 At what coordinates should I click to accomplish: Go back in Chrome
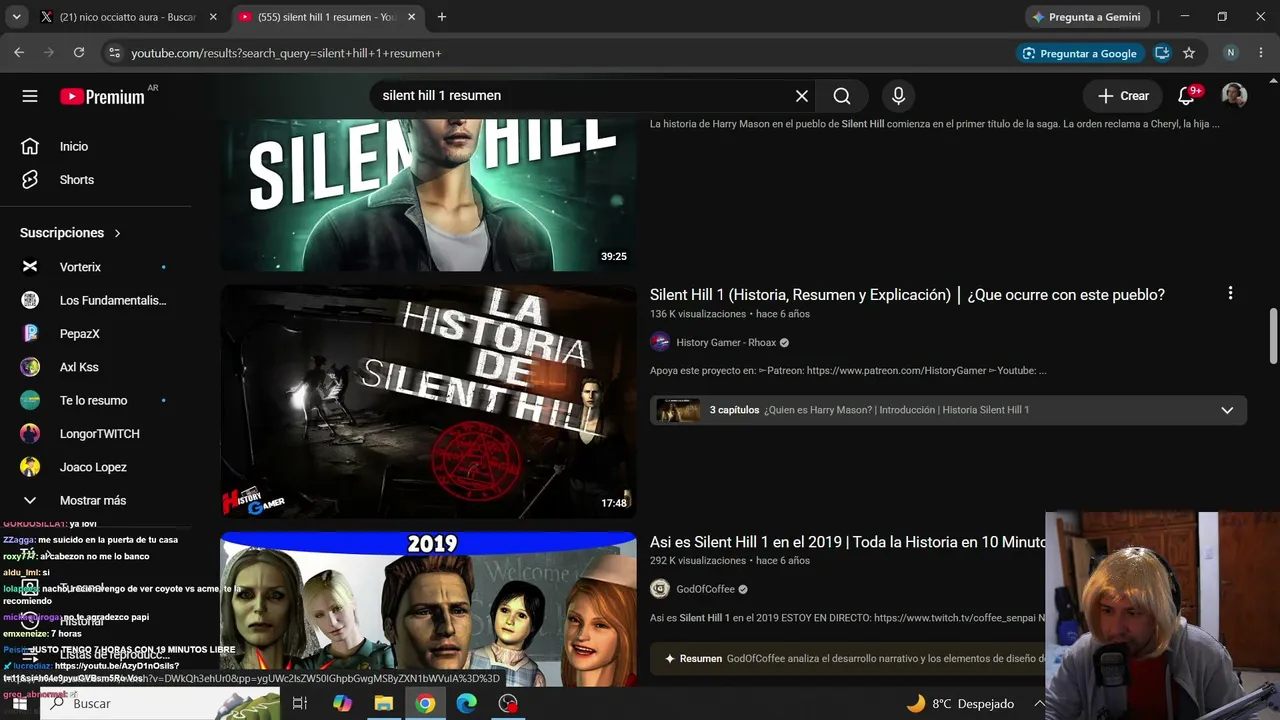19,53
